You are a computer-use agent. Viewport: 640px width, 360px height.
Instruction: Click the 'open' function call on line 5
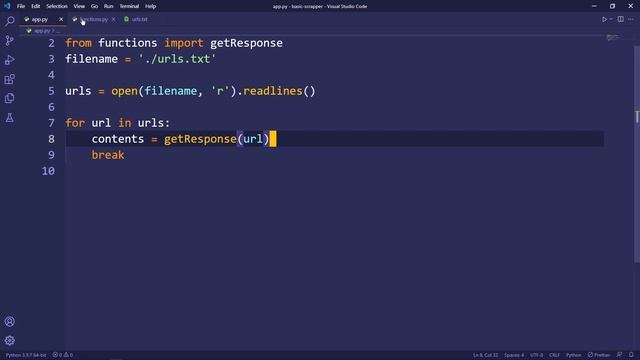124,91
